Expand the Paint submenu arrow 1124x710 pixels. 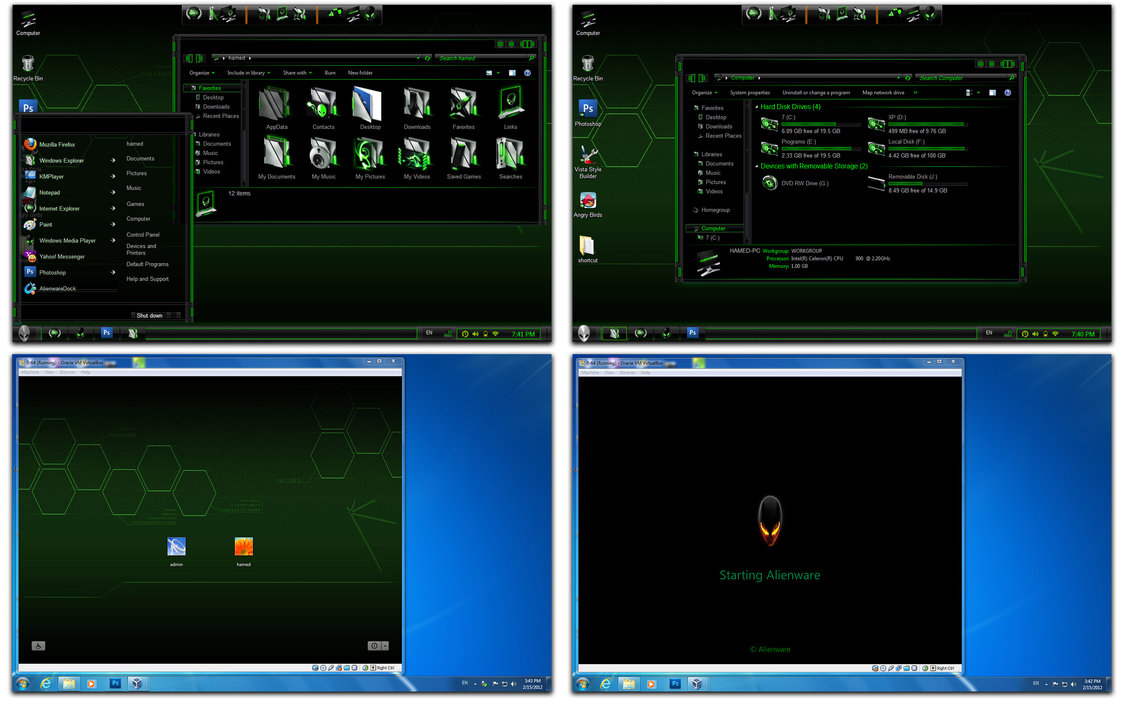click(113, 224)
